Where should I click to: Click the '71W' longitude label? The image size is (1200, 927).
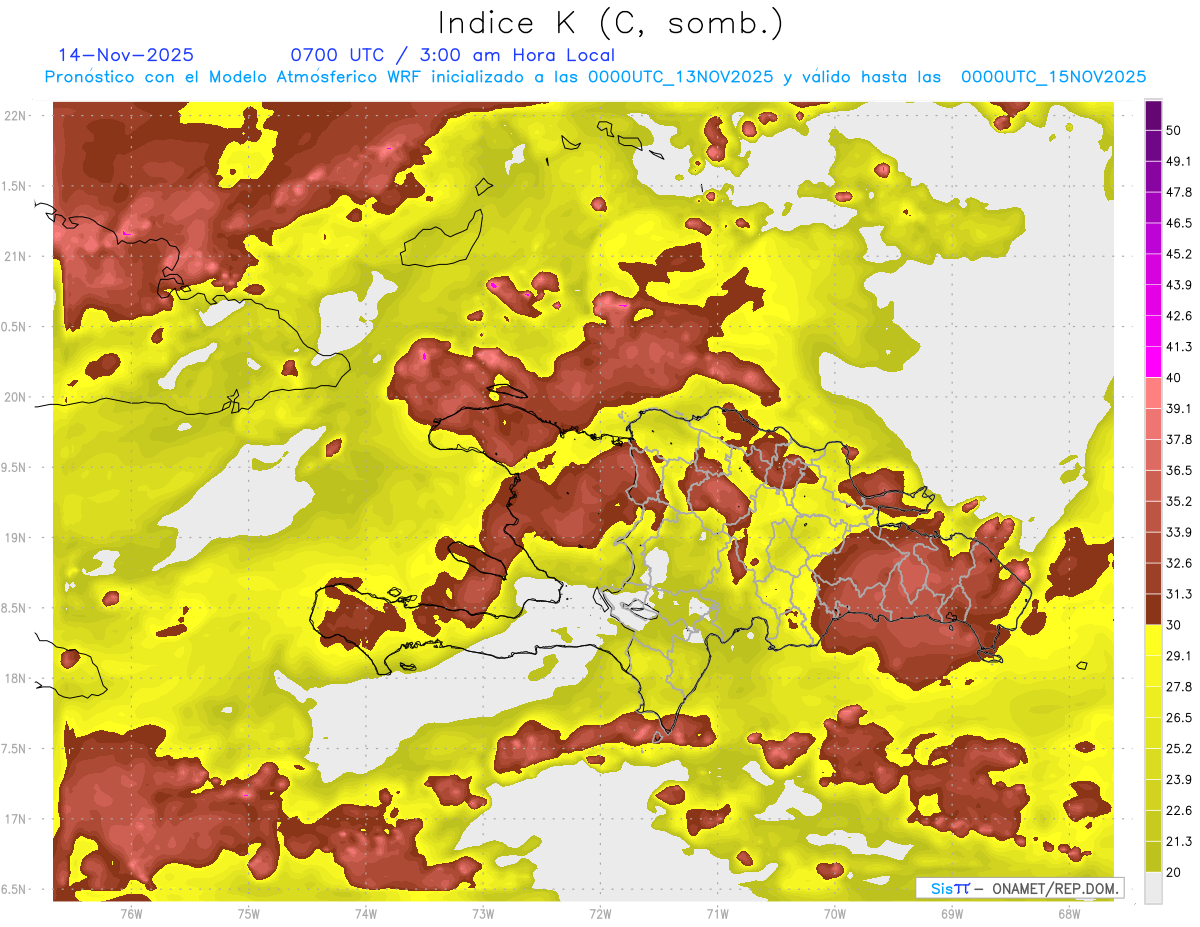pyautogui.click(x=717, y=914)
